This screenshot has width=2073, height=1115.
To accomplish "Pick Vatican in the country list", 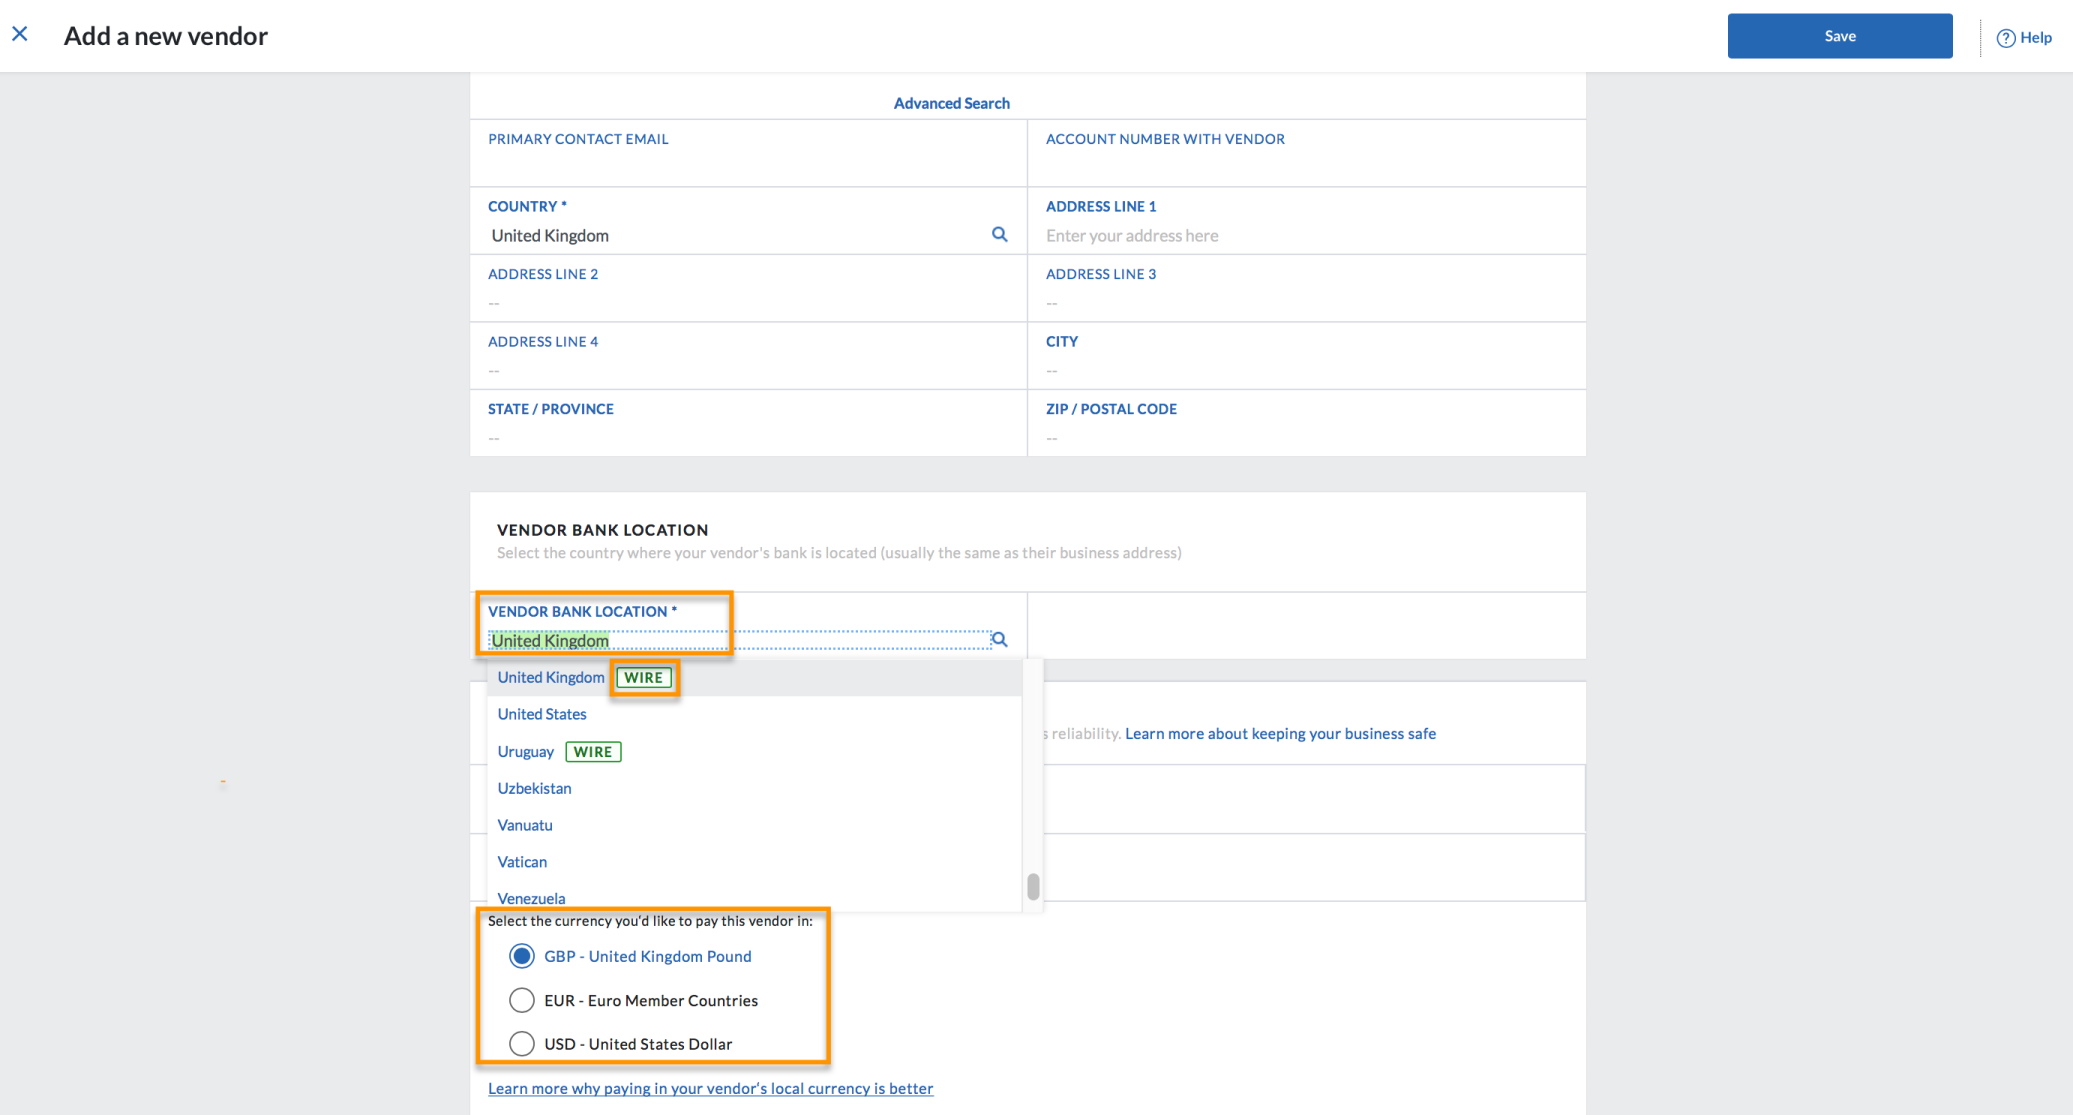I will 522,863.
